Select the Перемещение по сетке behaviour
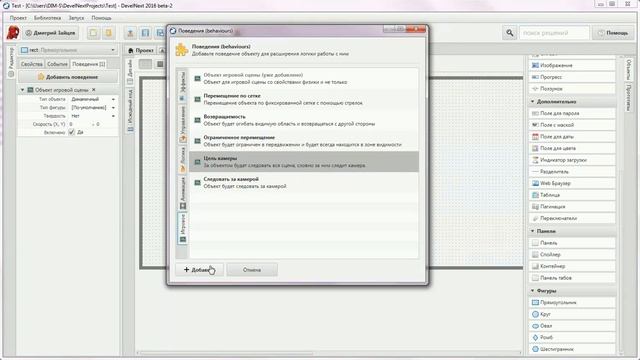This screenshot has height=360, width=640. click(x=304, y=99)
